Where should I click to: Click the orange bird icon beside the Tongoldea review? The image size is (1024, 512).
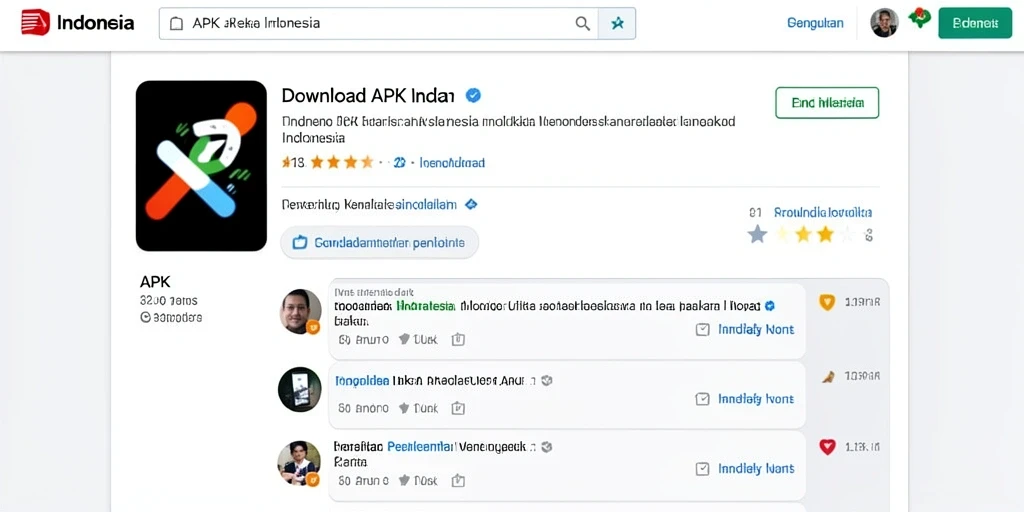[828, 376]
